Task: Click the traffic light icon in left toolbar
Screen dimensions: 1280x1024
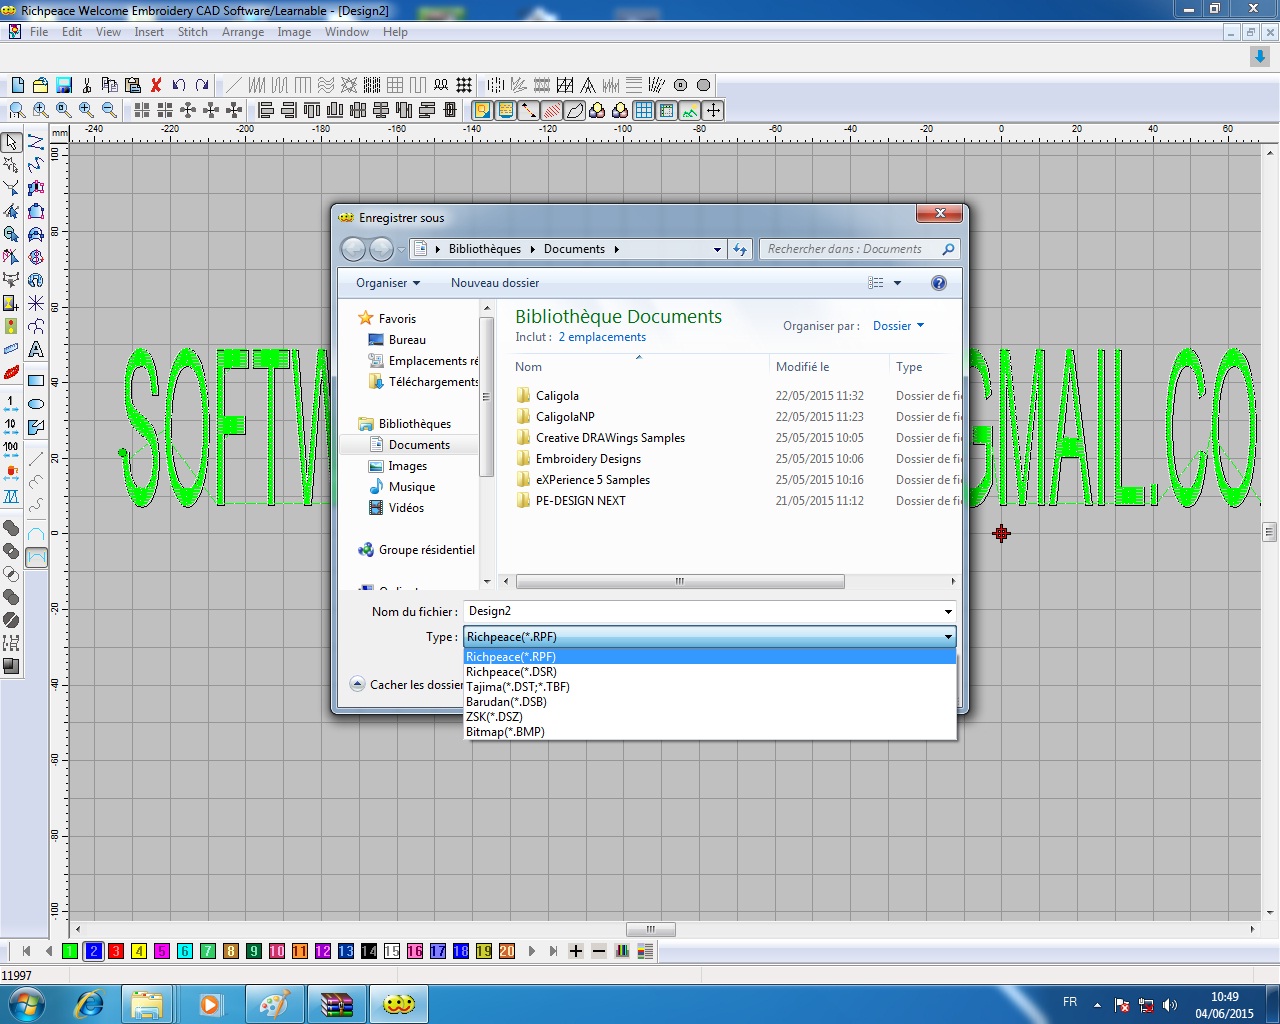Action: click(11, 326)
